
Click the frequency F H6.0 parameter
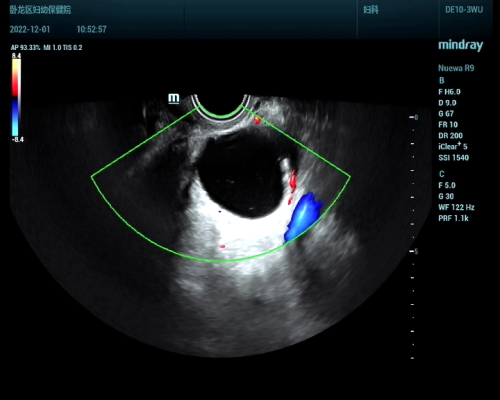click(449, 92)
